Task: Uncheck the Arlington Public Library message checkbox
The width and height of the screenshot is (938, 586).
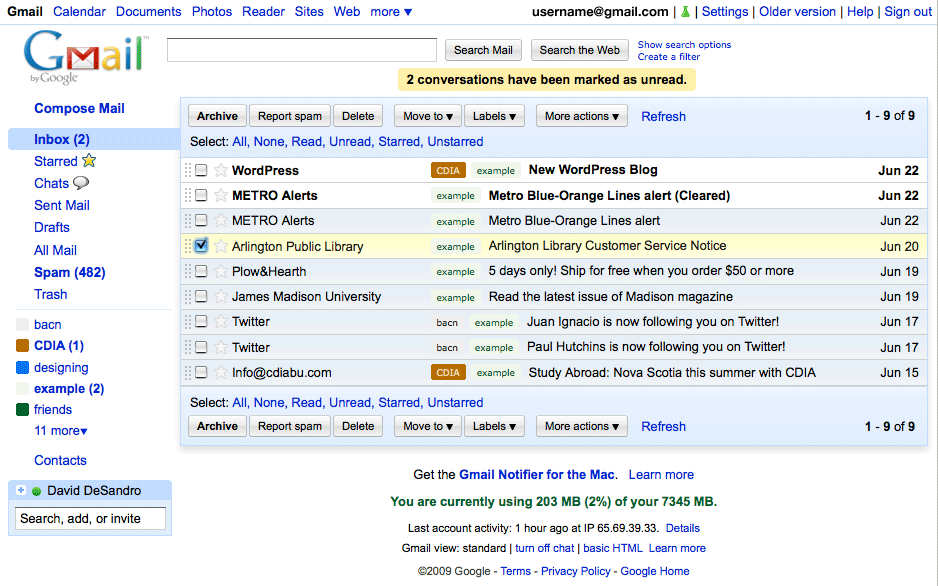Action: (x=203, y=245)
